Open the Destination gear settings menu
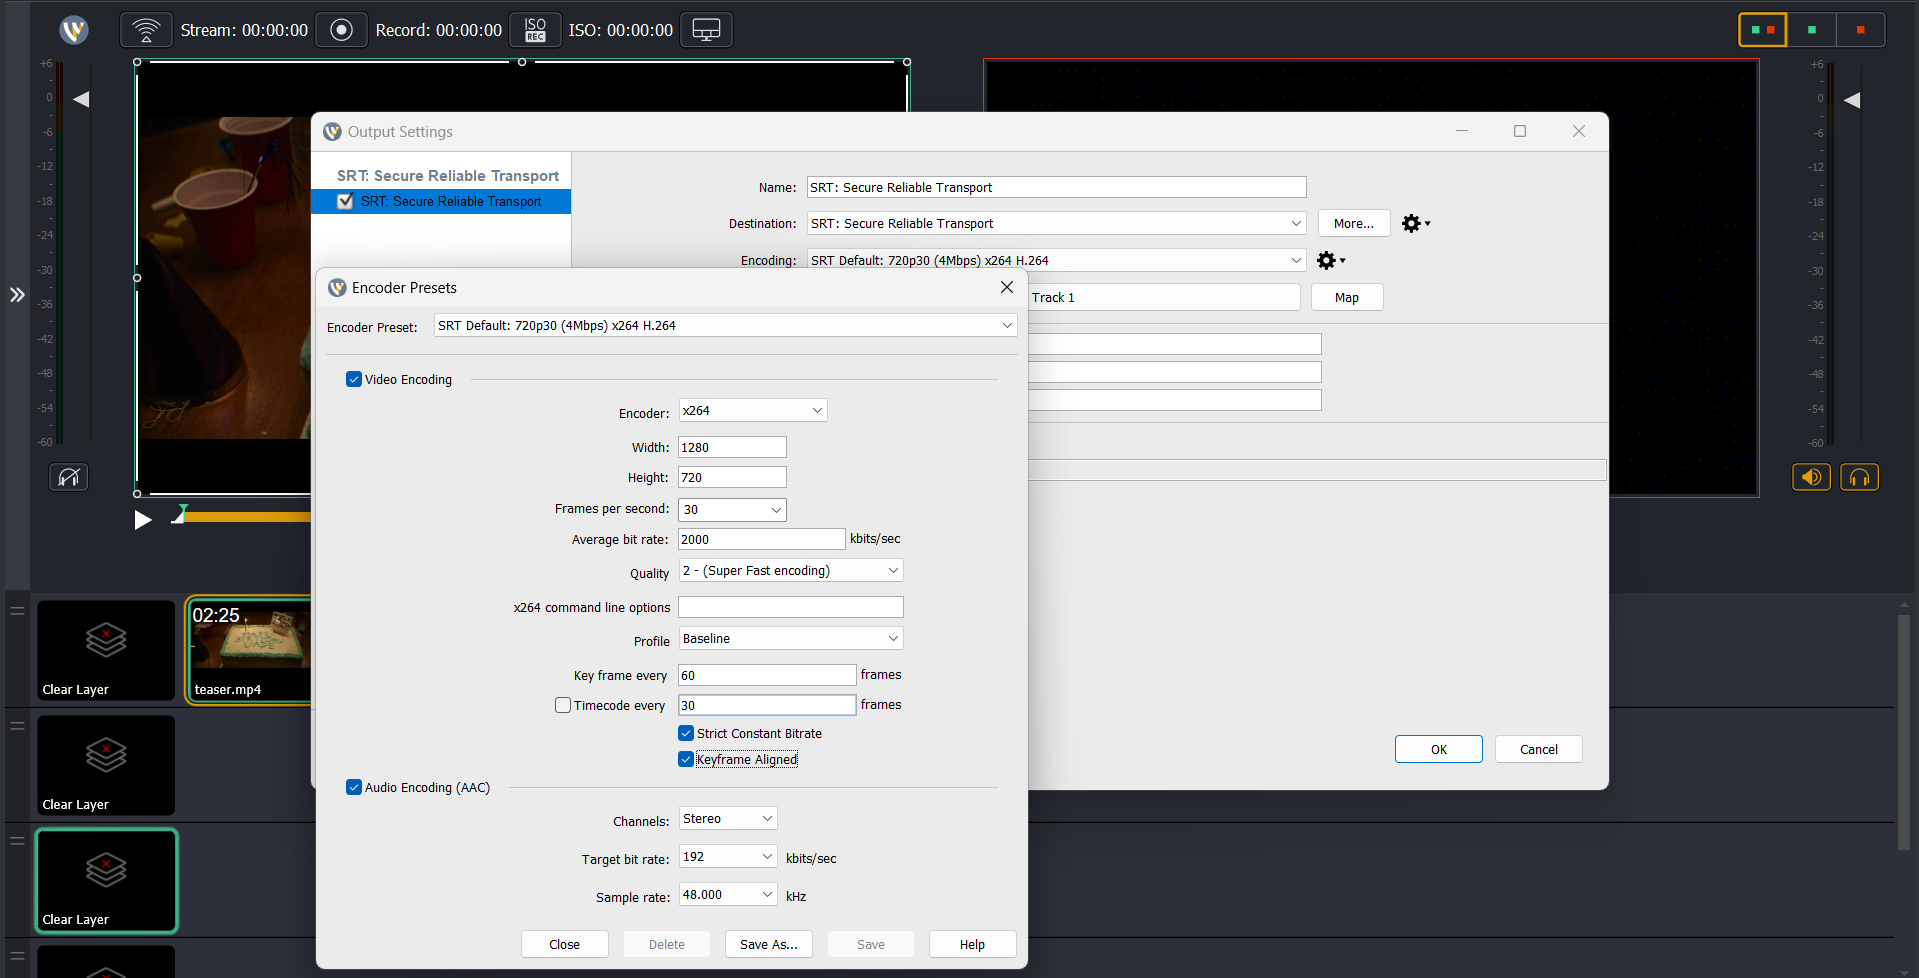The image size is (1919, 978). (1415, 223)
